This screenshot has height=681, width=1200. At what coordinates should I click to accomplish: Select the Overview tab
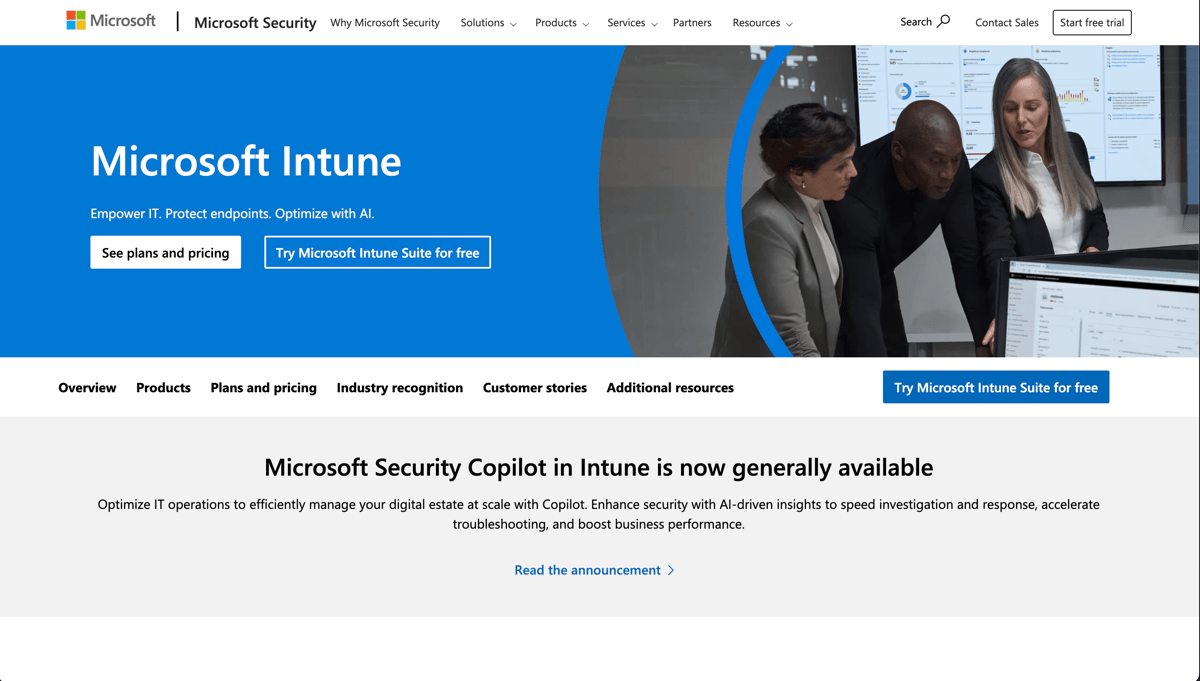87,387
